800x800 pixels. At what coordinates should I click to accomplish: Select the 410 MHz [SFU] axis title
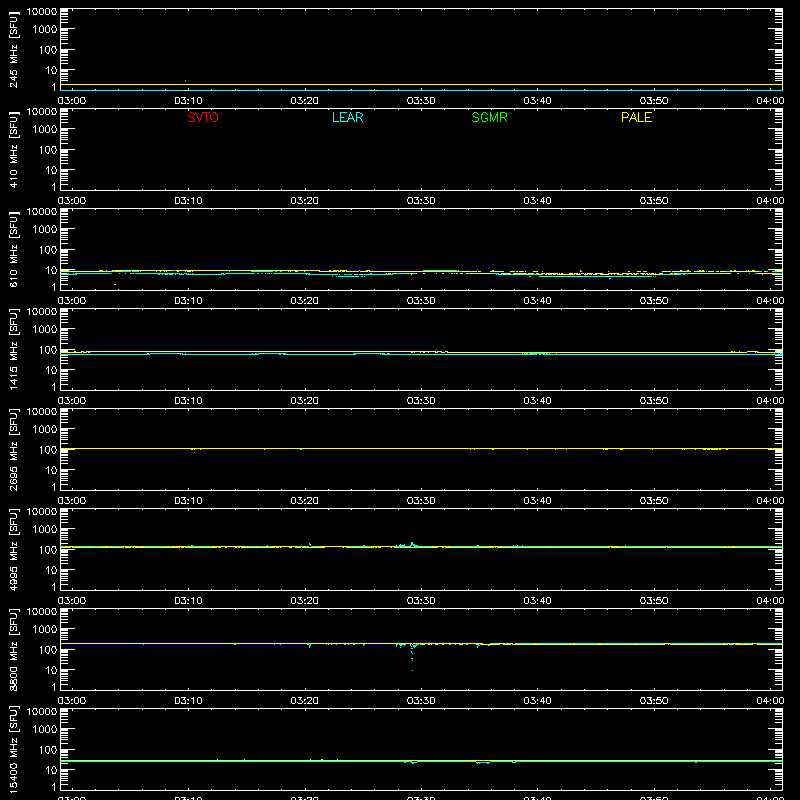tap(13, 149)
